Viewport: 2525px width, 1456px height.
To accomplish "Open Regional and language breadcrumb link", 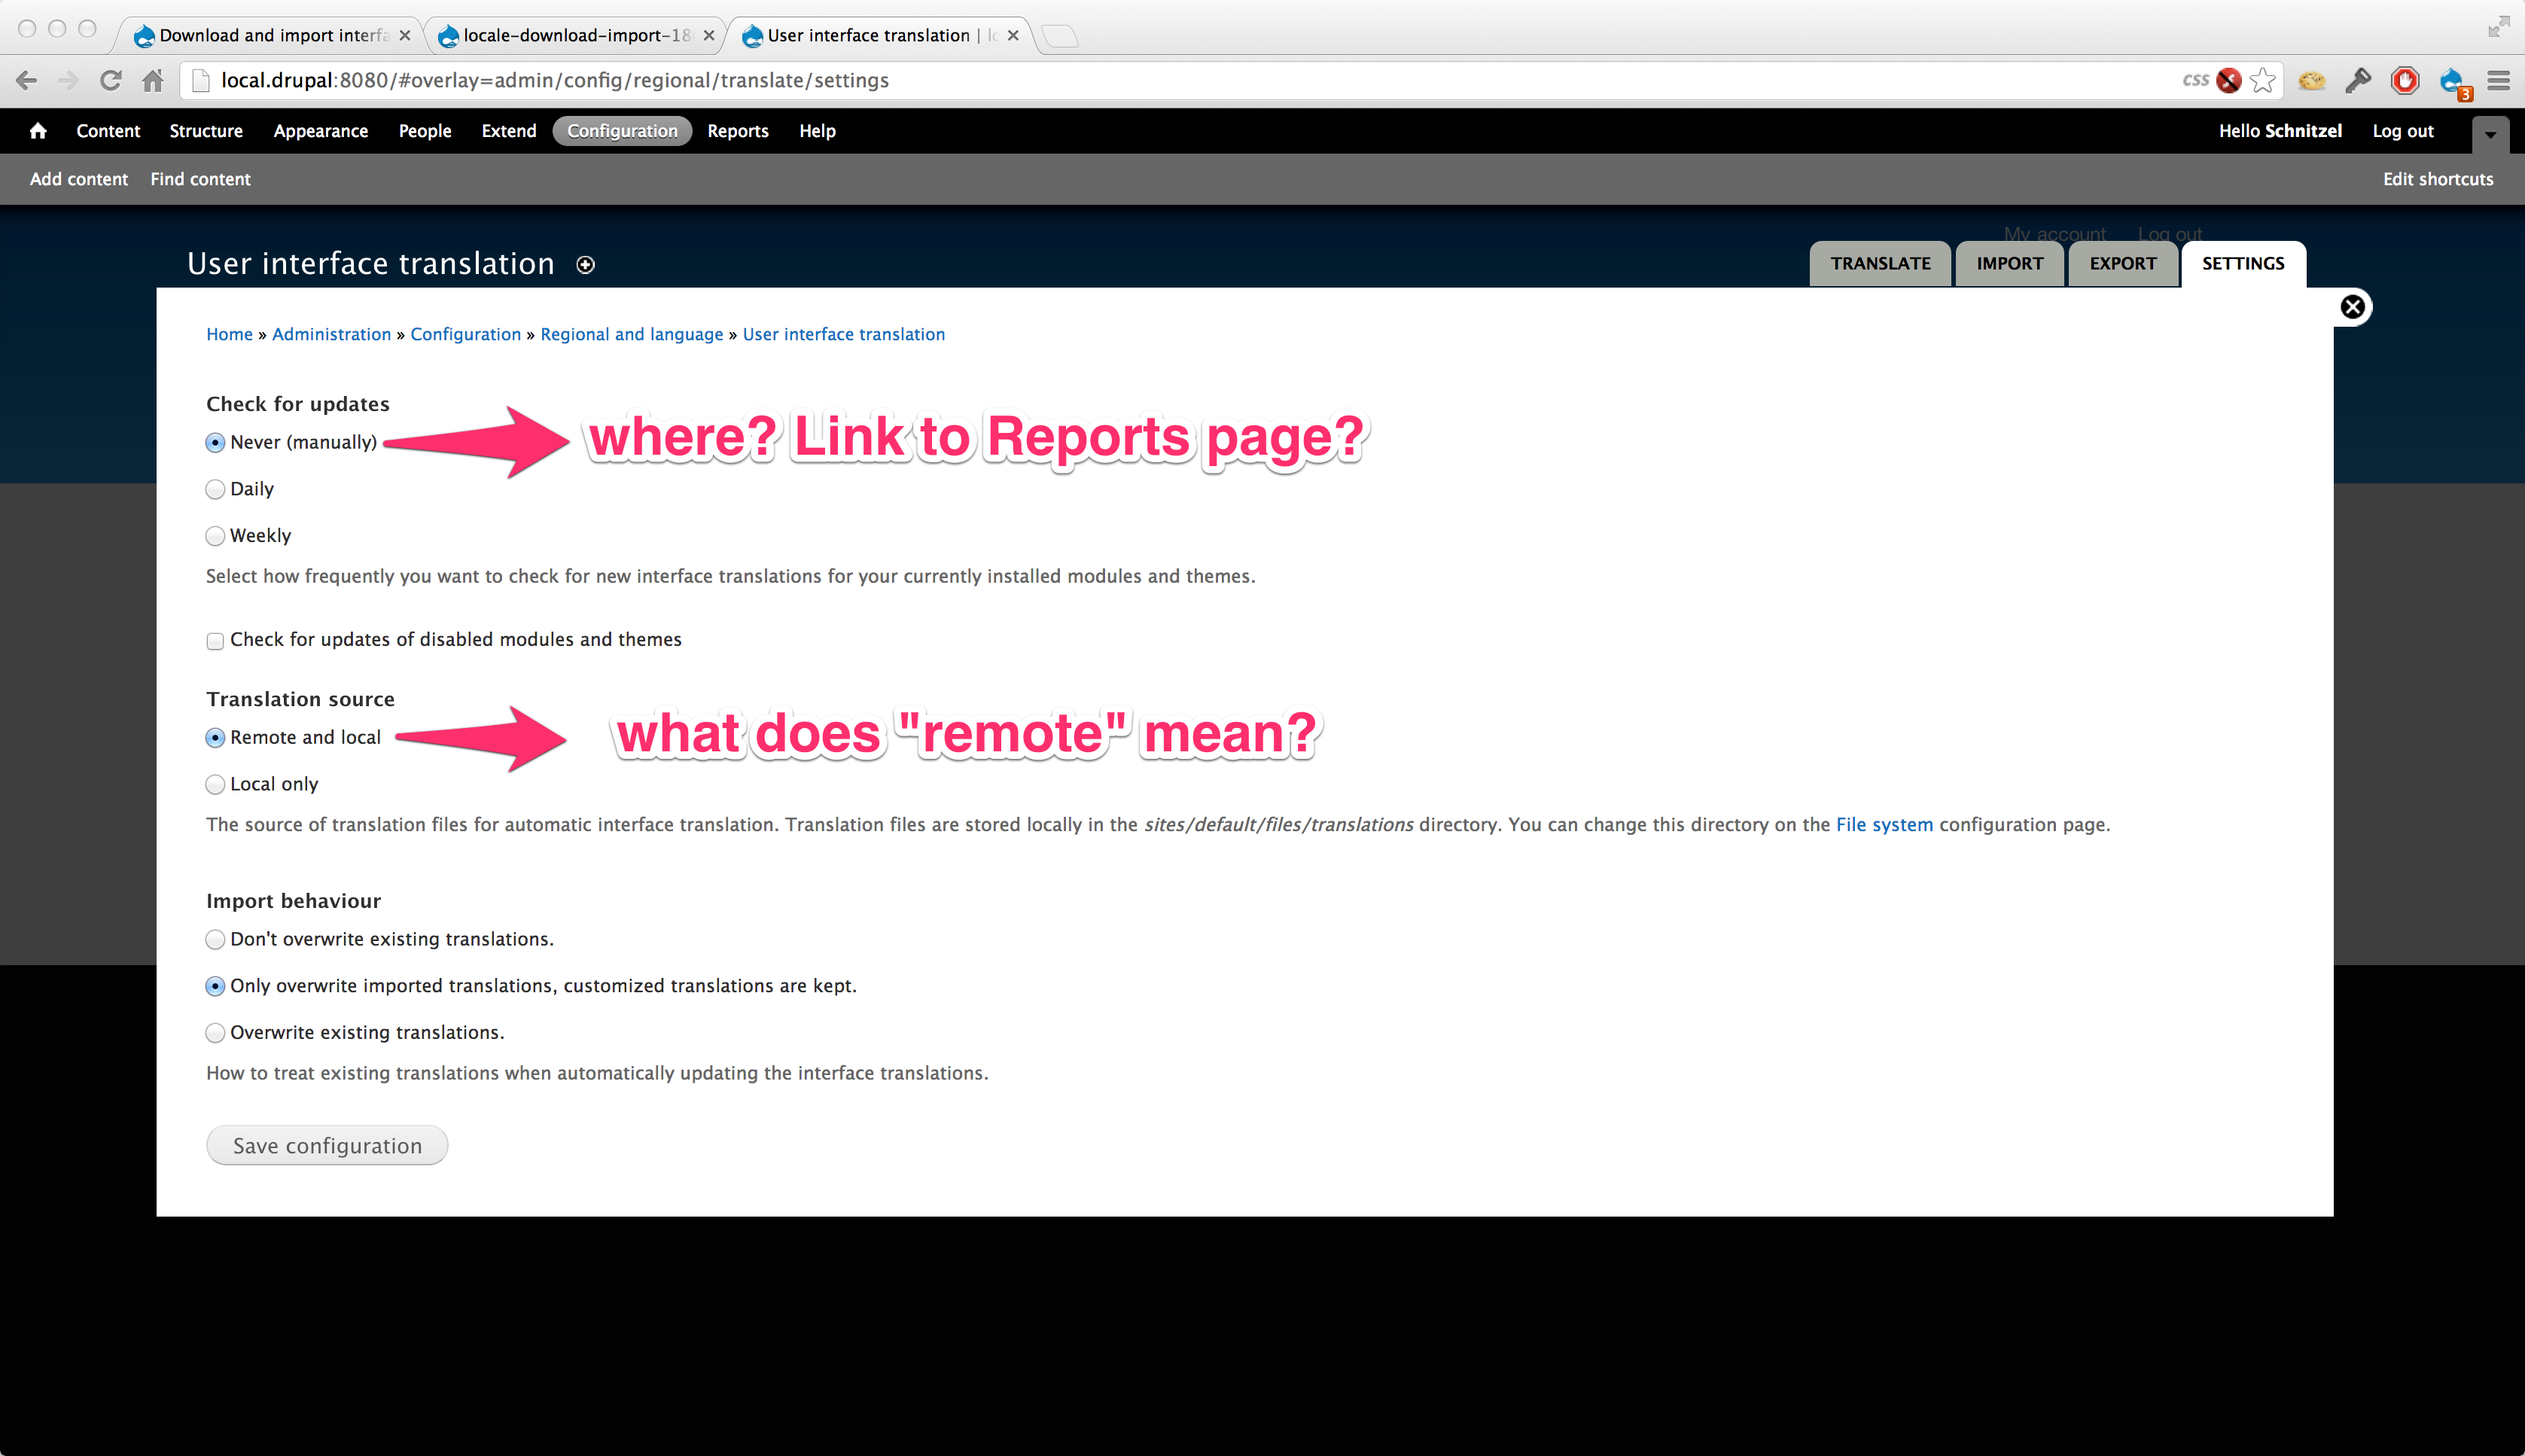I will coord(631,334).
